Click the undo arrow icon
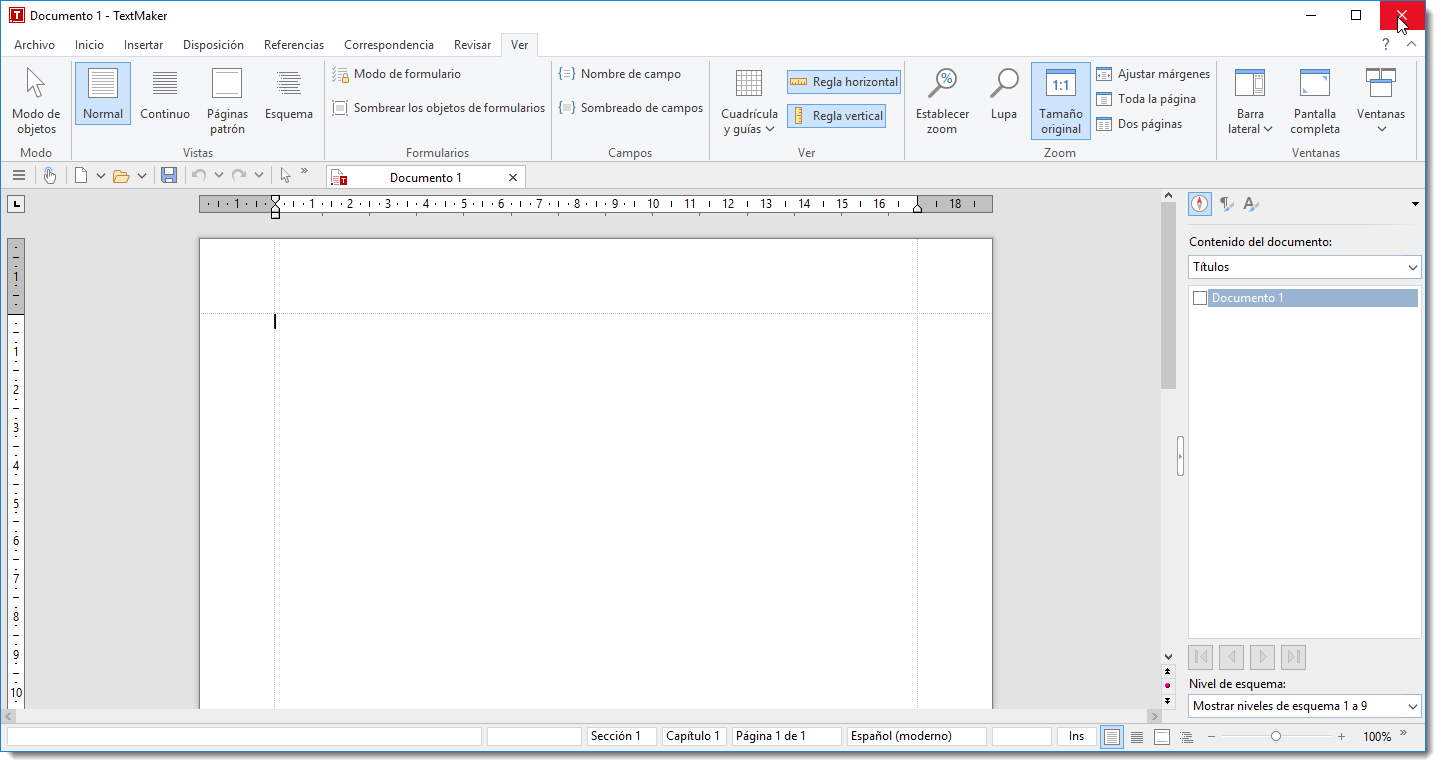The width and height of the screenshot is (1441, 767). [199, 176]
